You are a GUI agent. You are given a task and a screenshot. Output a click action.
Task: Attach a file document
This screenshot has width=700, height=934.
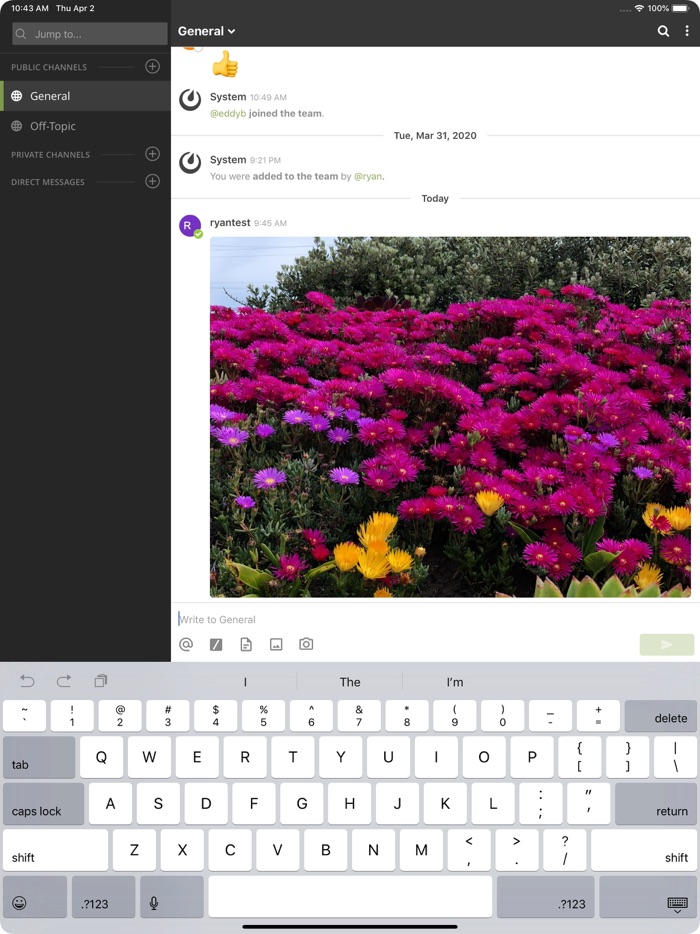pyautogui.click(x=246, y=644)
